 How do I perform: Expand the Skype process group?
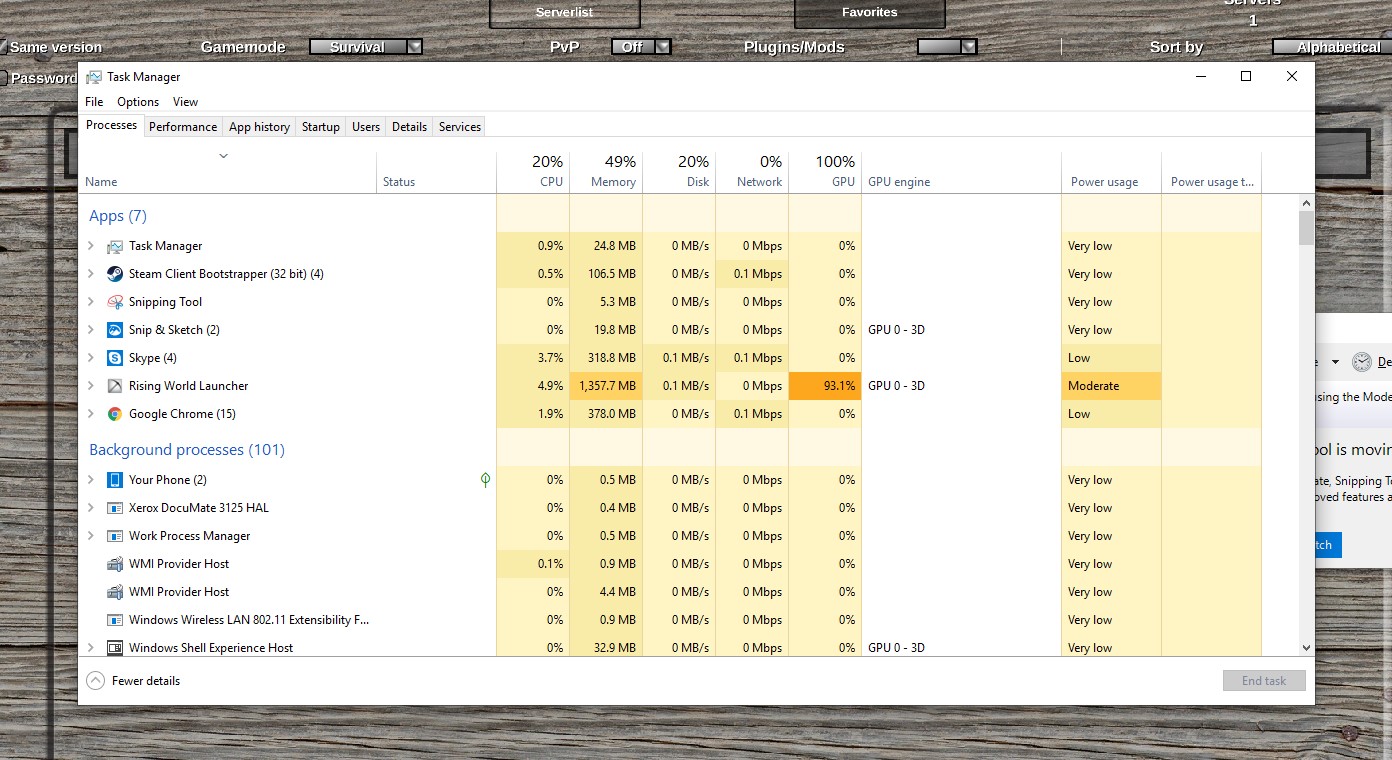91,358
